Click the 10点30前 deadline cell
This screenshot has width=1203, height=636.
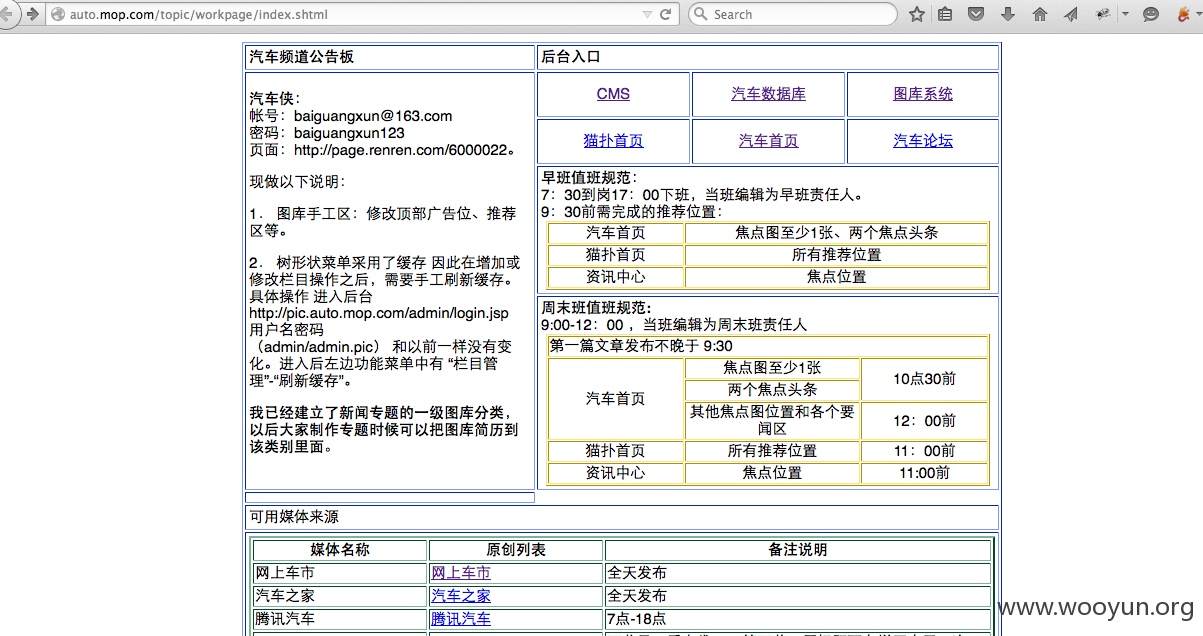[x=924, y=379]
